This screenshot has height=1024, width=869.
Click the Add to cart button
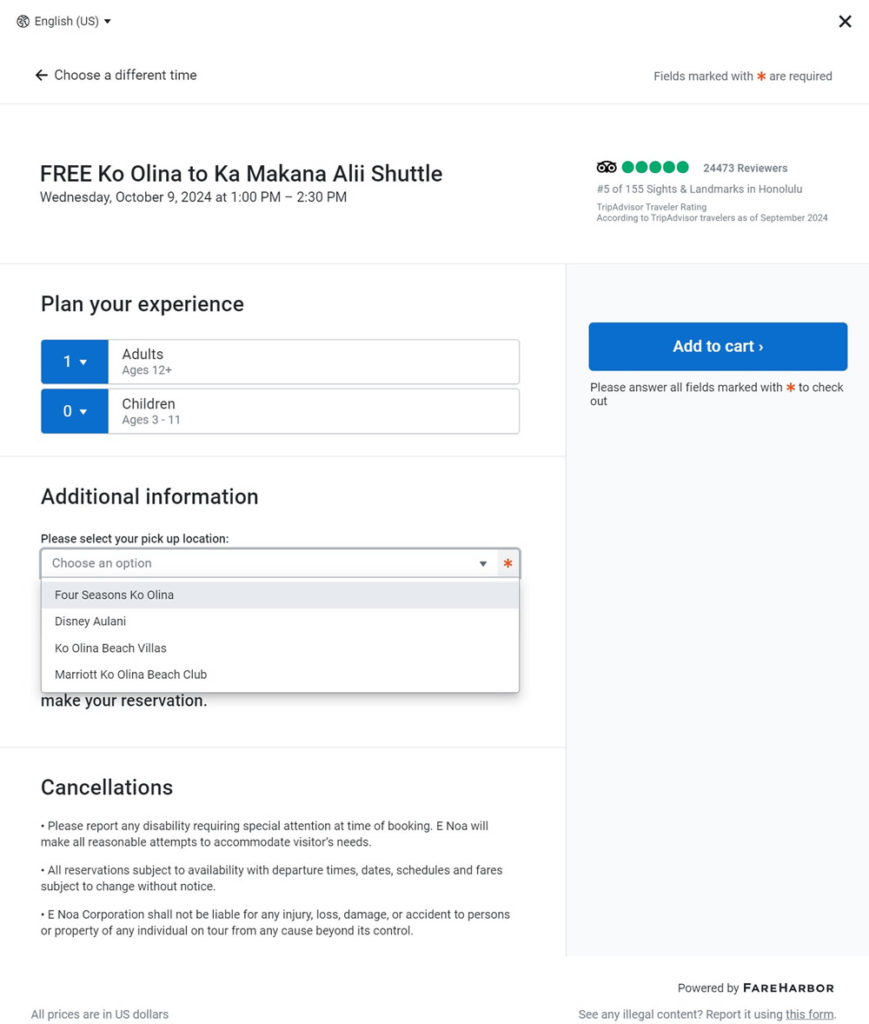tap(717, 346)
